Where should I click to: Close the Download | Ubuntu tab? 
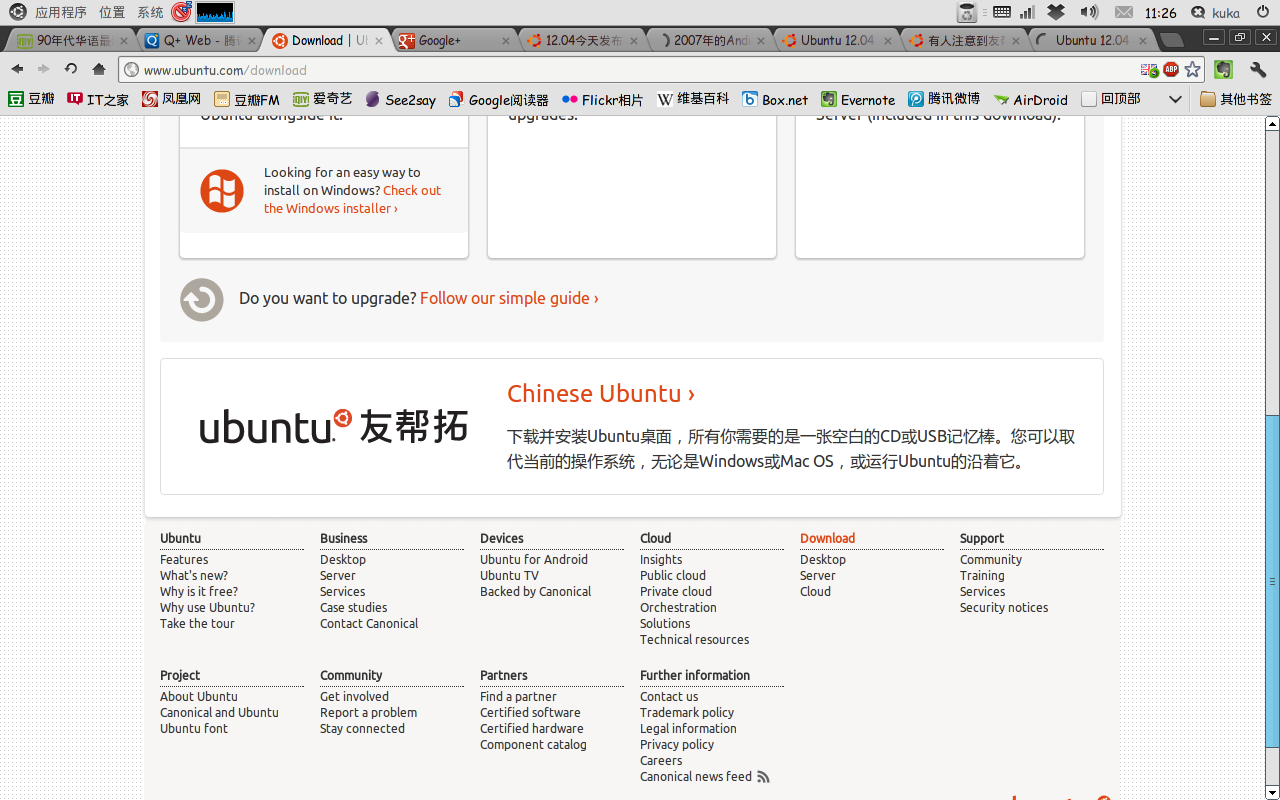380,41
